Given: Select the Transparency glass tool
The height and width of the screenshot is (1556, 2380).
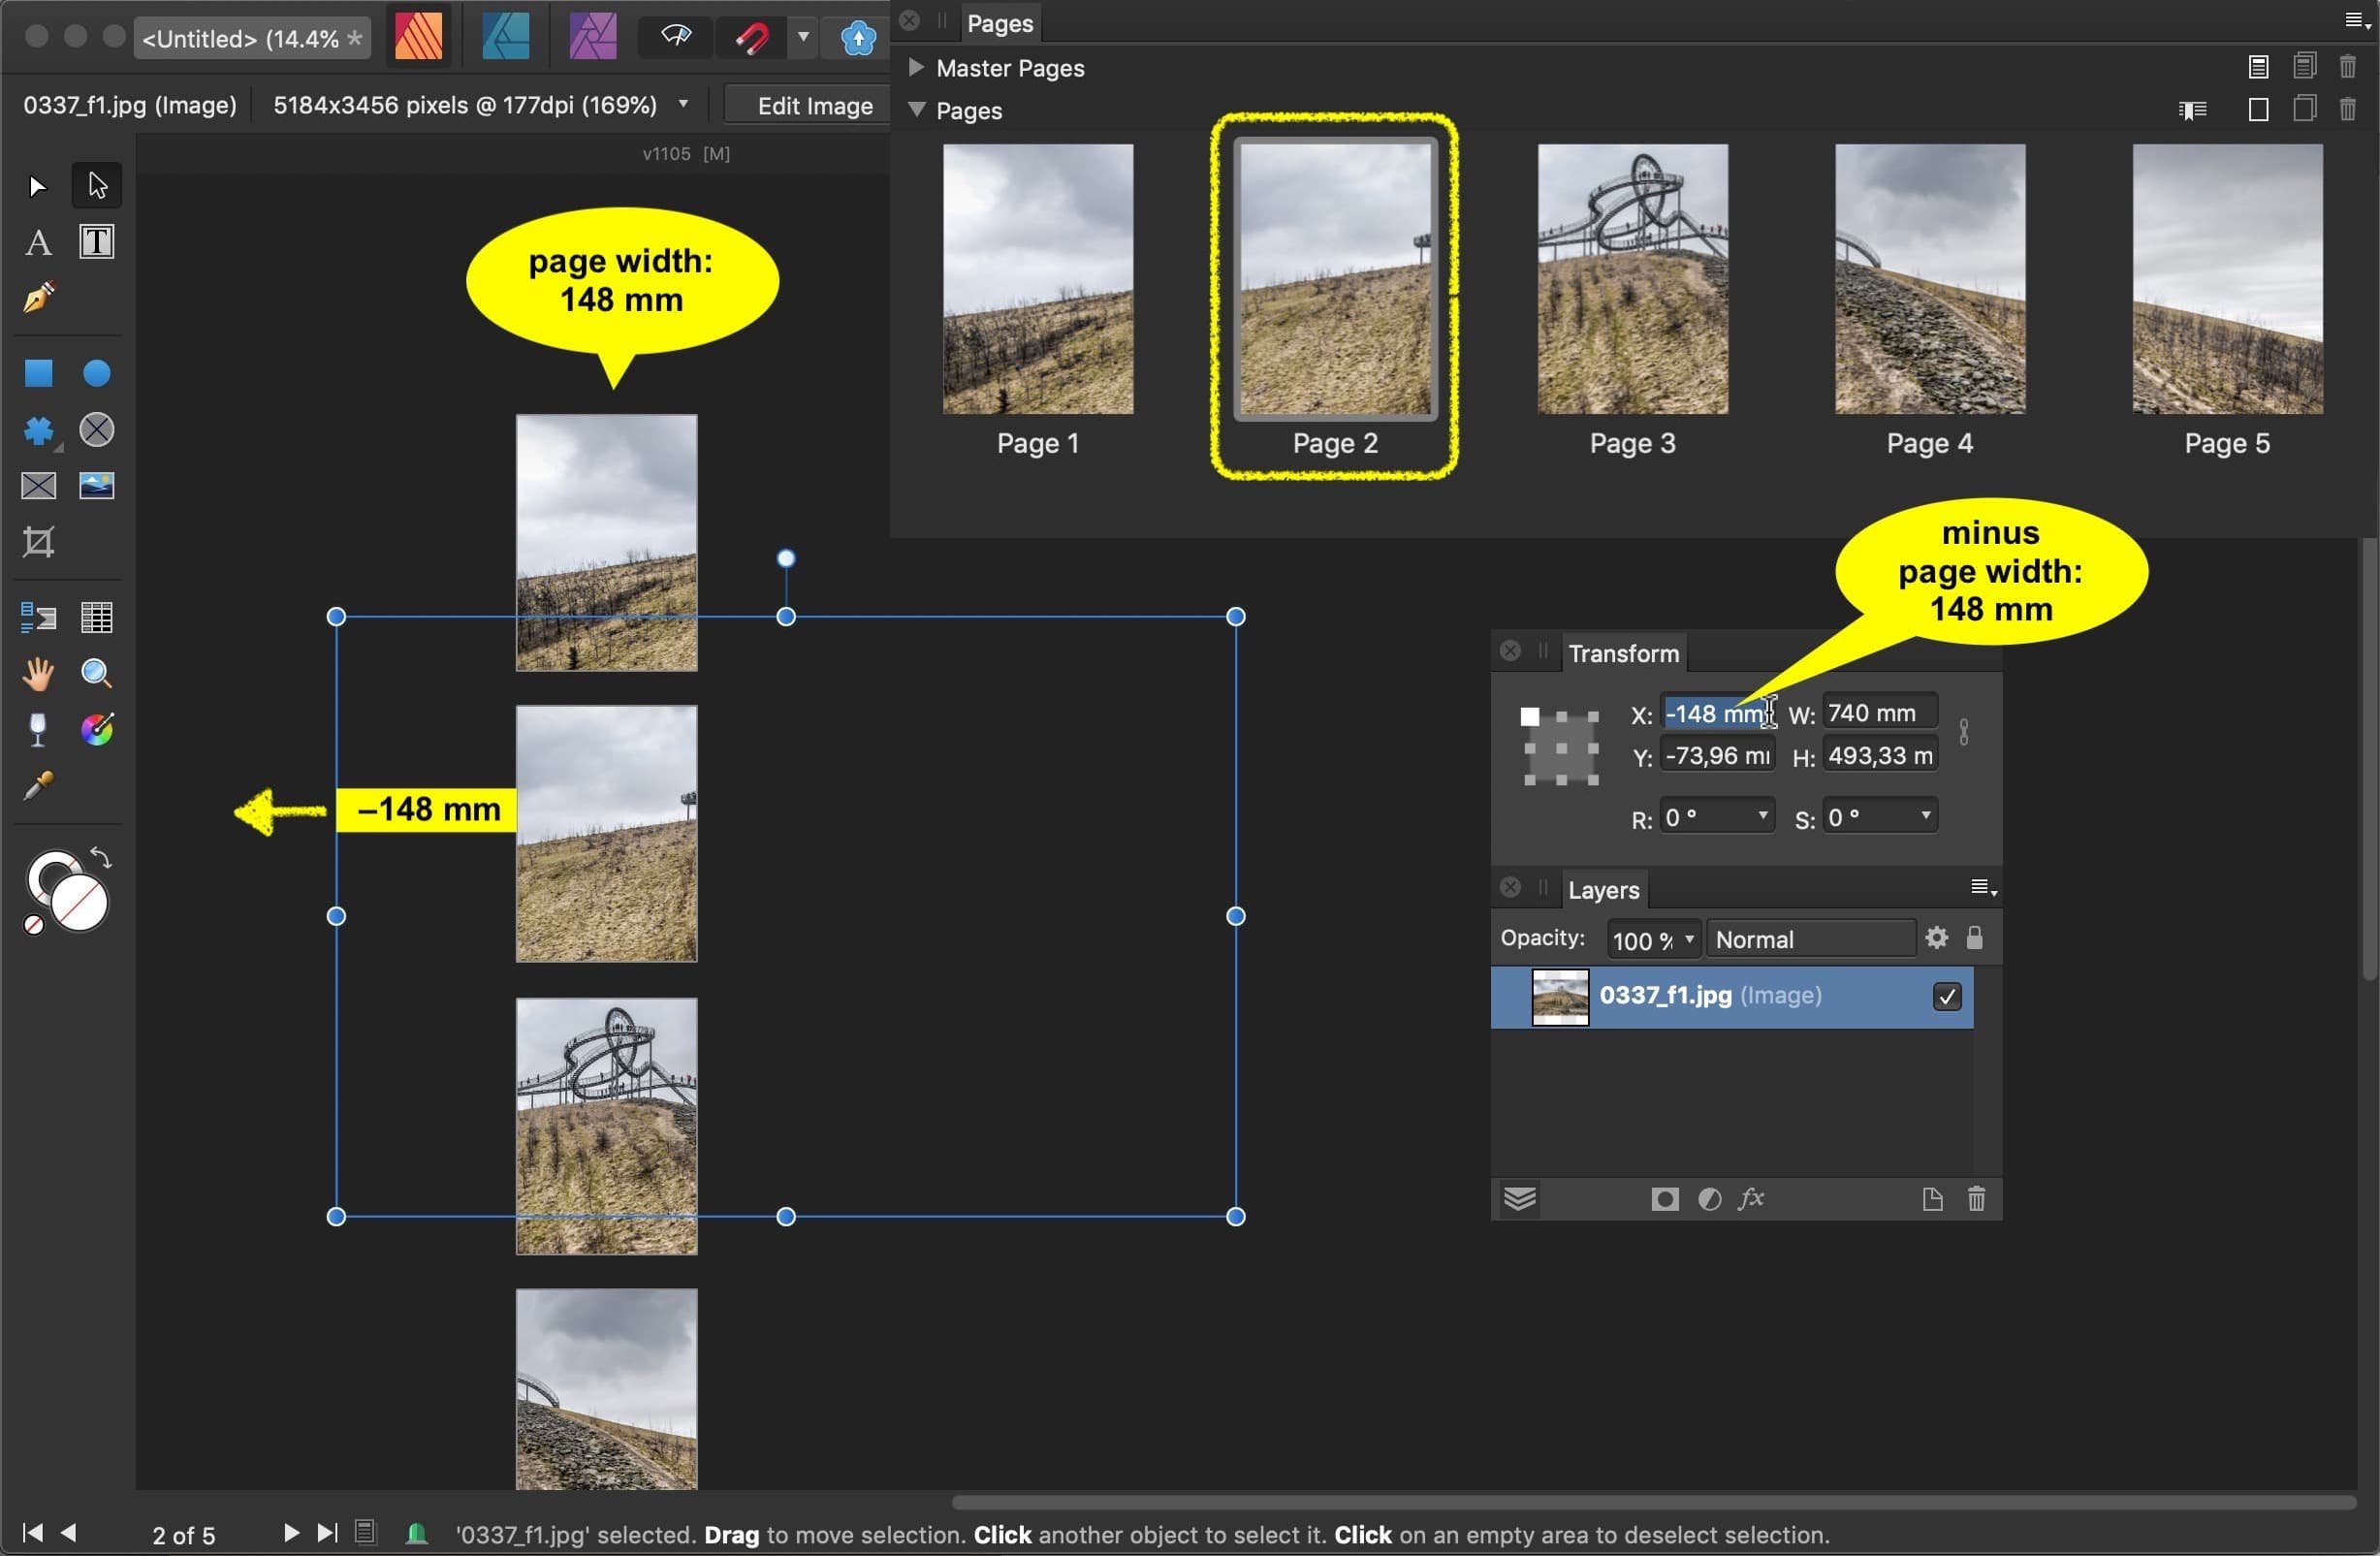Looking at the screenshot, I should (38, 730).
